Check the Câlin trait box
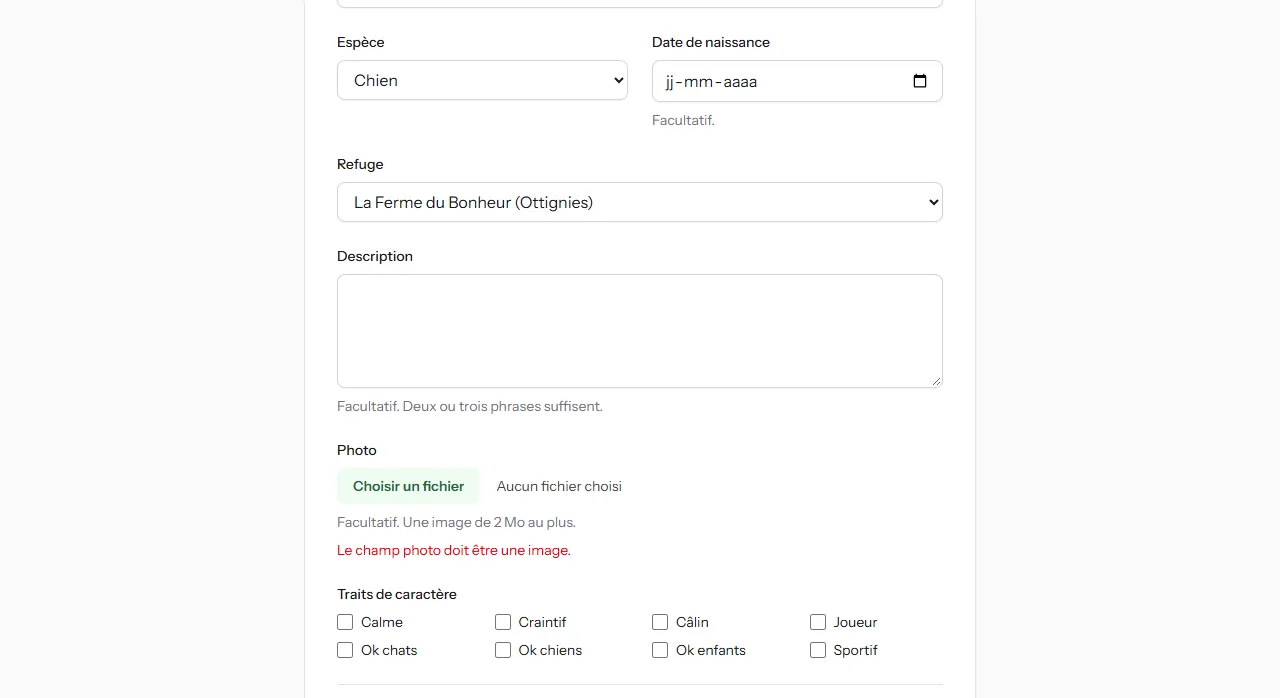The width and height of the screenshot is (1280, 698). pos(660,622)
